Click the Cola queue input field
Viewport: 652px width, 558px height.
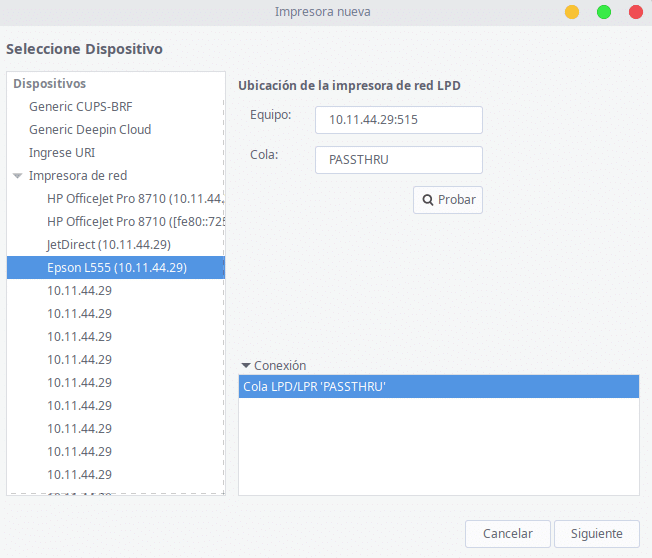pos(398,160)
